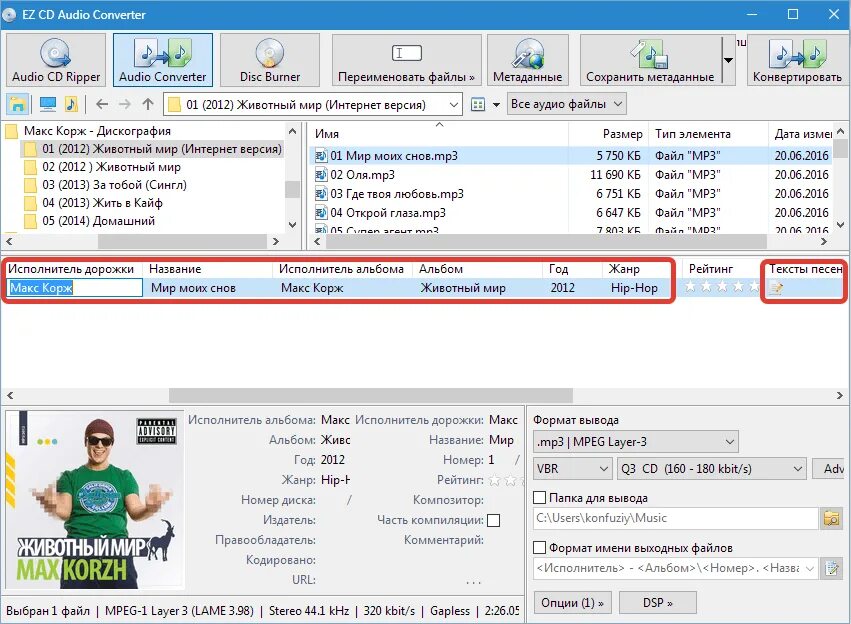The width and height of the screenshot is (851, 624).
Task: Click the output folder path field
Action: pyautogui.click(x=676, y=518)
